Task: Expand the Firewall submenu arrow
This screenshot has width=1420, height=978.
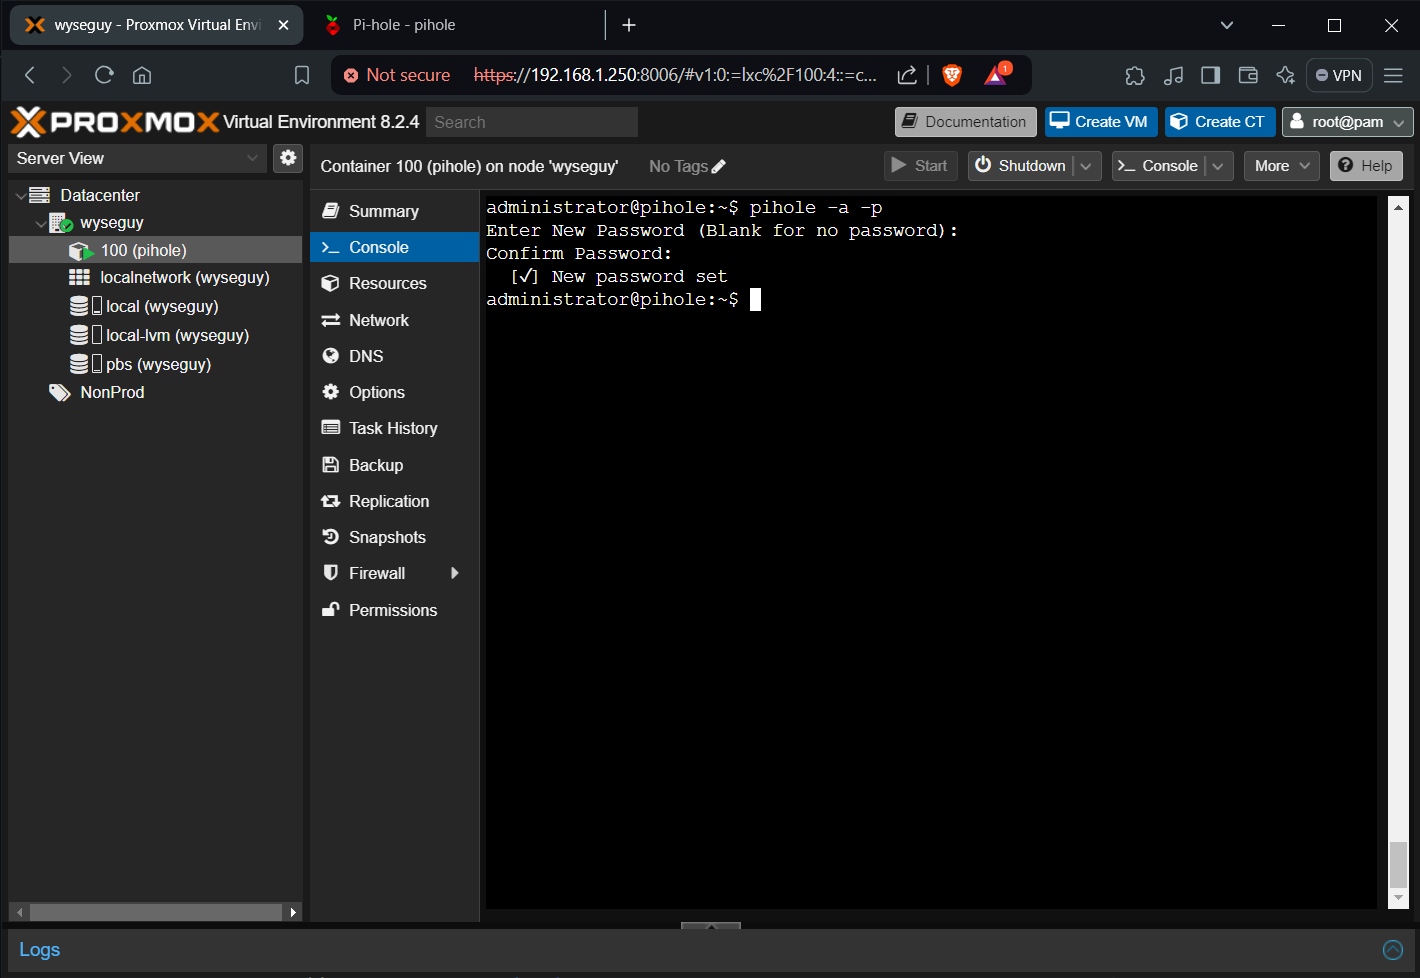Action: coord(455,573)
